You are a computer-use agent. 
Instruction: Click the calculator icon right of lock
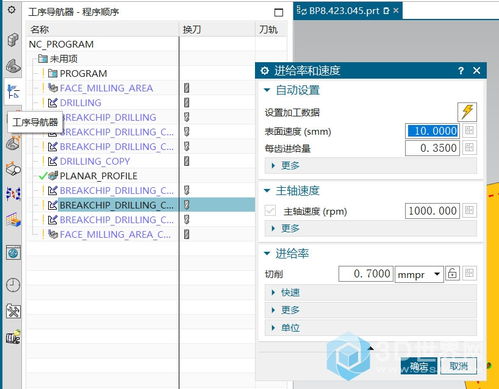point(469,273)
